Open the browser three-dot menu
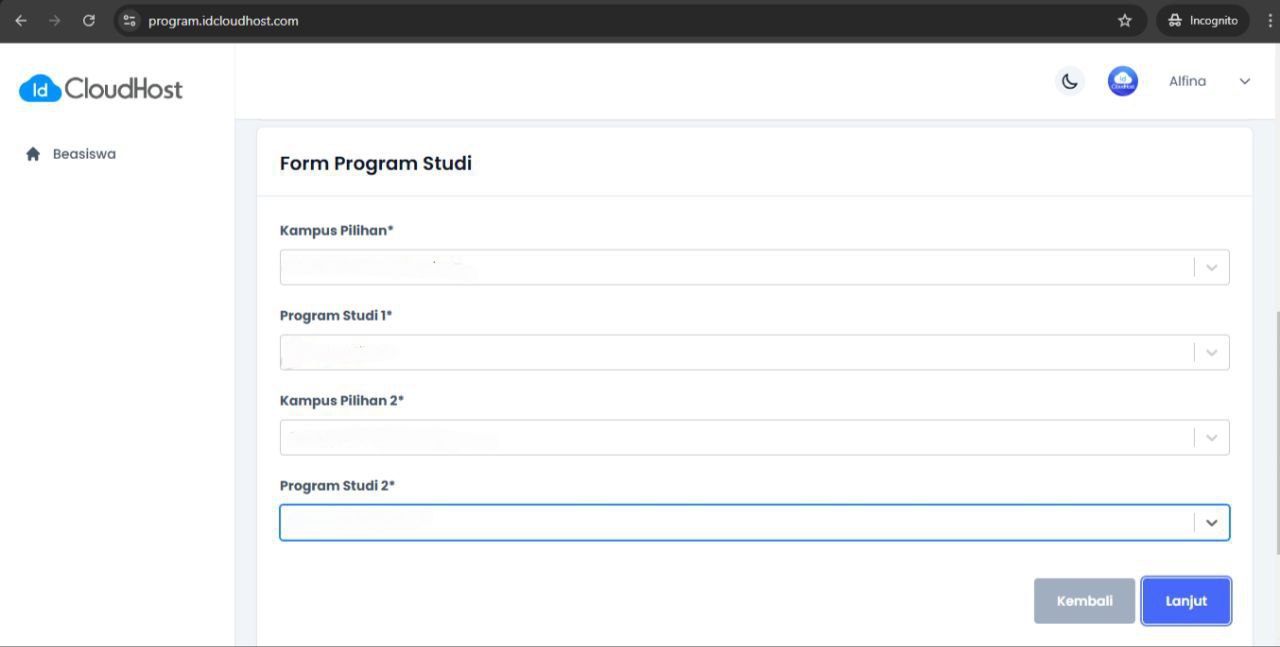 1270,20
